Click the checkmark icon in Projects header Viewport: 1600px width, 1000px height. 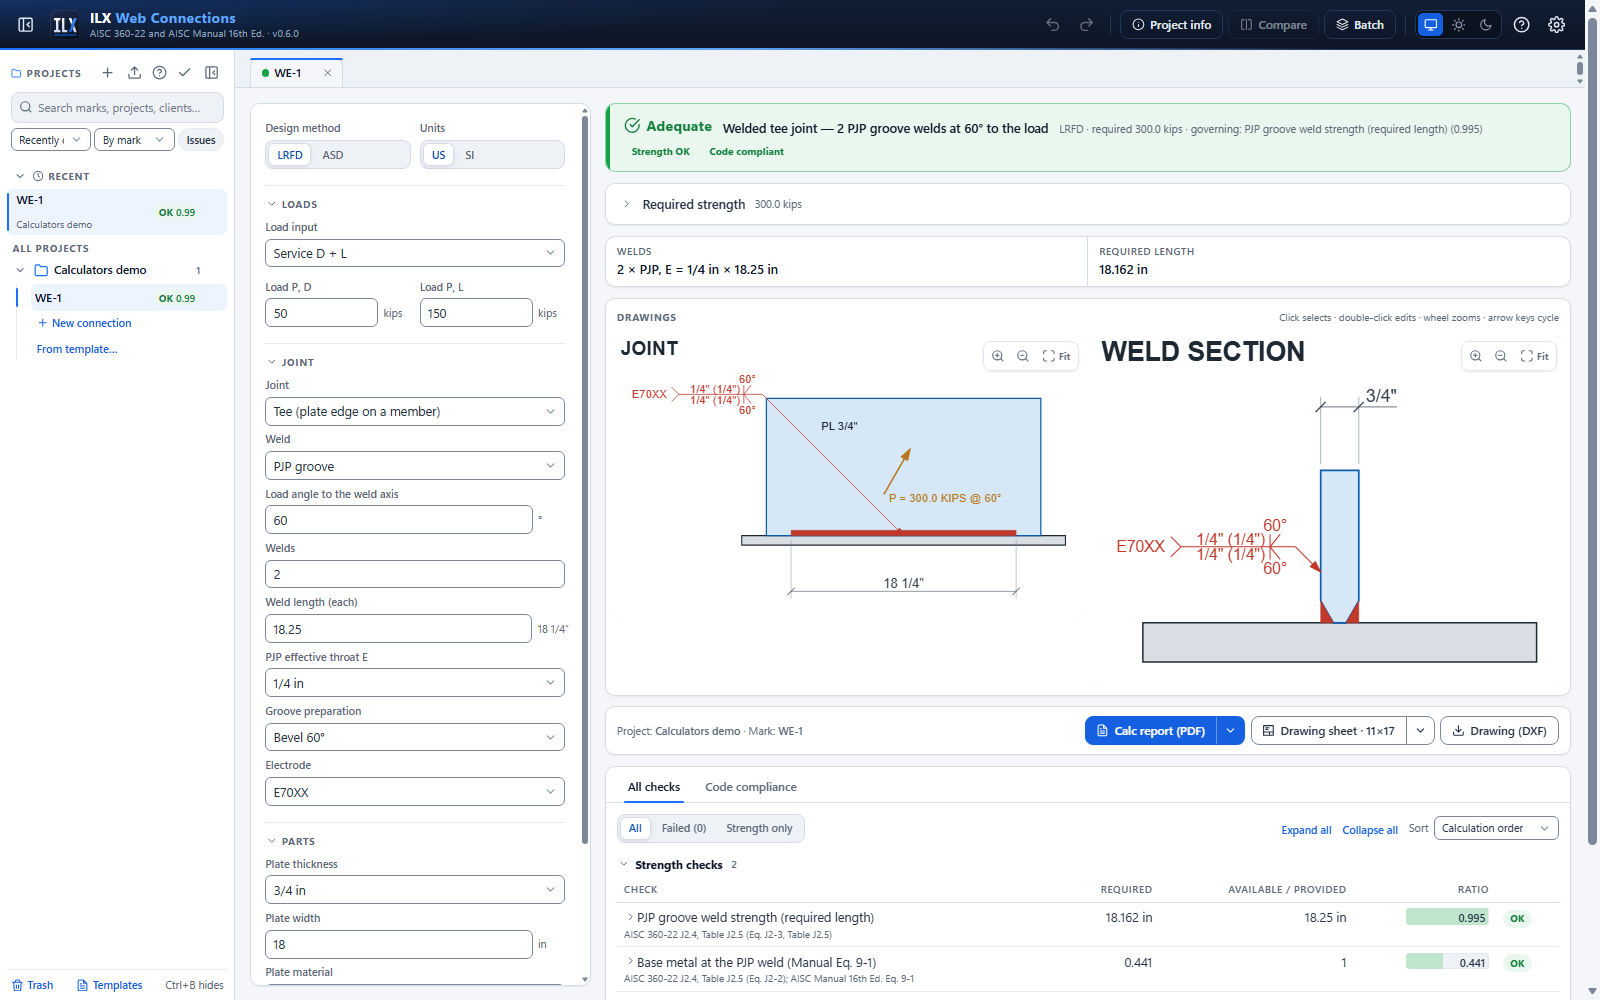pyautogui.click(x=185, y=73)
